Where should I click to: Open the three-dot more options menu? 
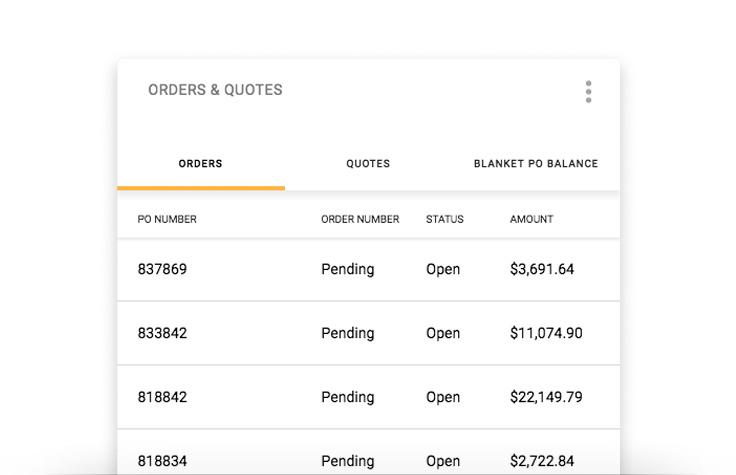(x=588, y=92)
